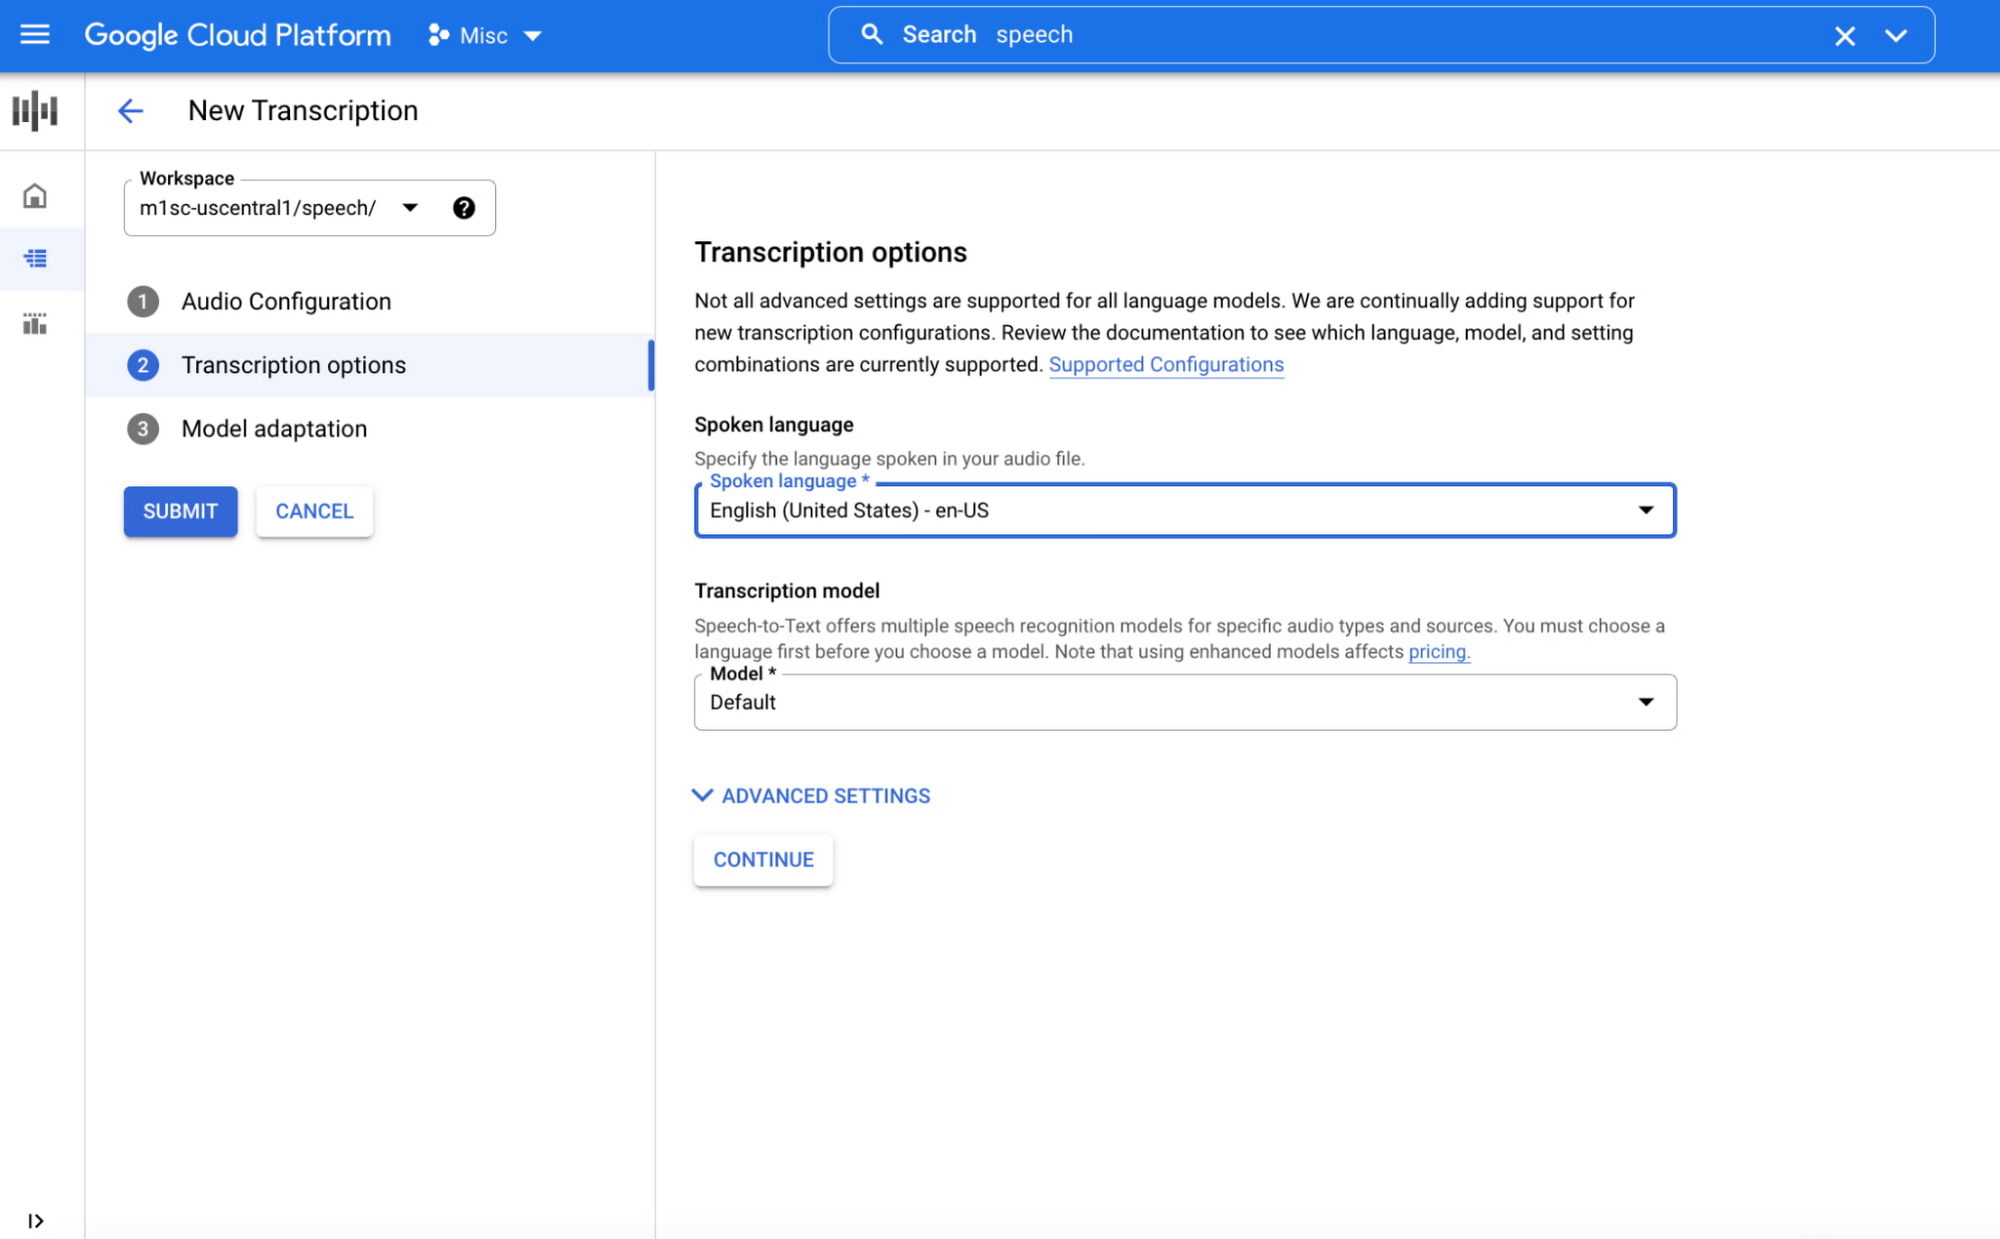The image size is (2000, 1239).
Task: Clear the search with the X icon
Action: point(1845,36)
